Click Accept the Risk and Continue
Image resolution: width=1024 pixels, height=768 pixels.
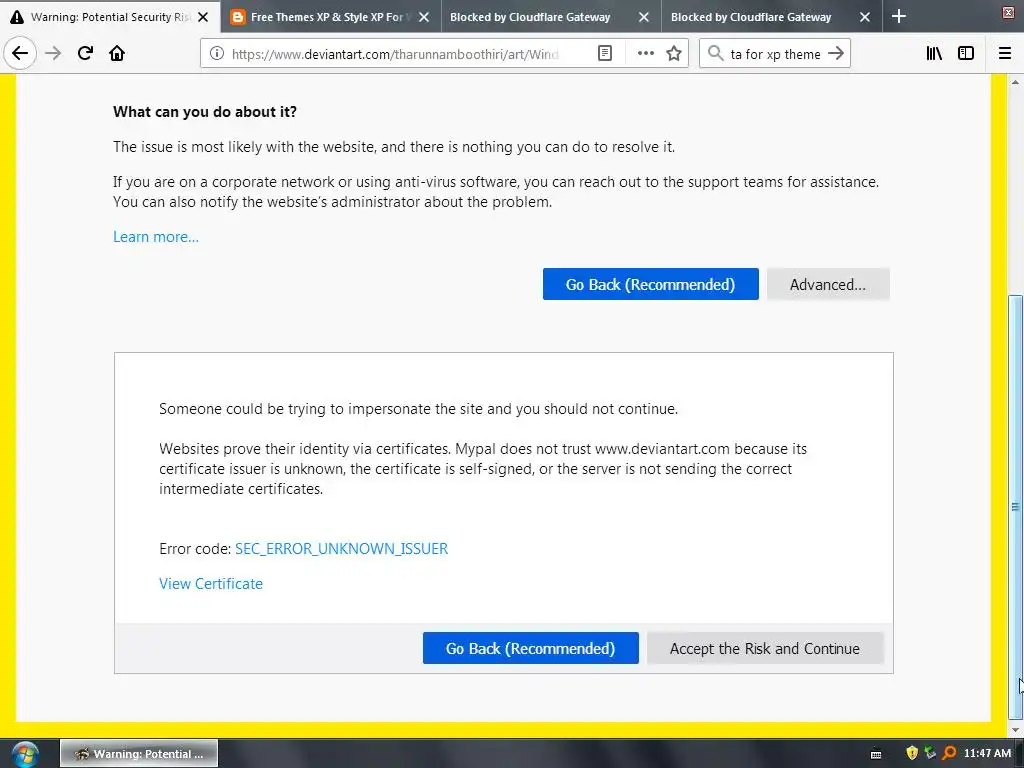pos(765,648)
